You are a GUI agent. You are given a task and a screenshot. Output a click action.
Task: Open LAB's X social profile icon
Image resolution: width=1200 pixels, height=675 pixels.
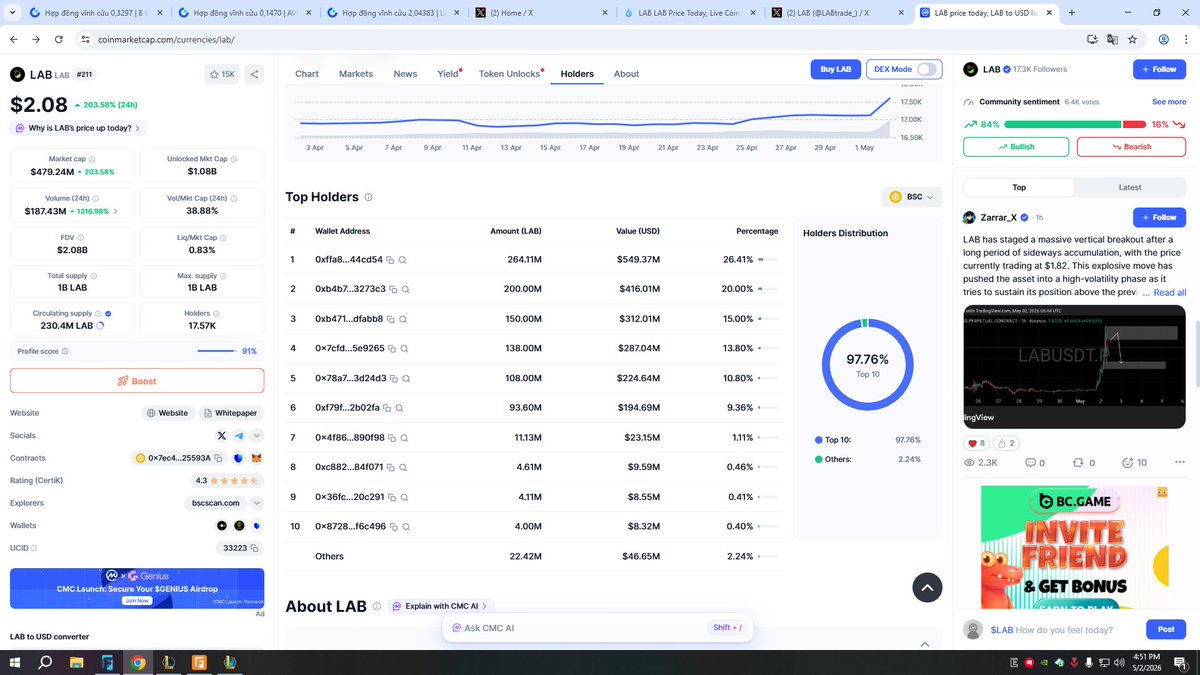[222, 436]
